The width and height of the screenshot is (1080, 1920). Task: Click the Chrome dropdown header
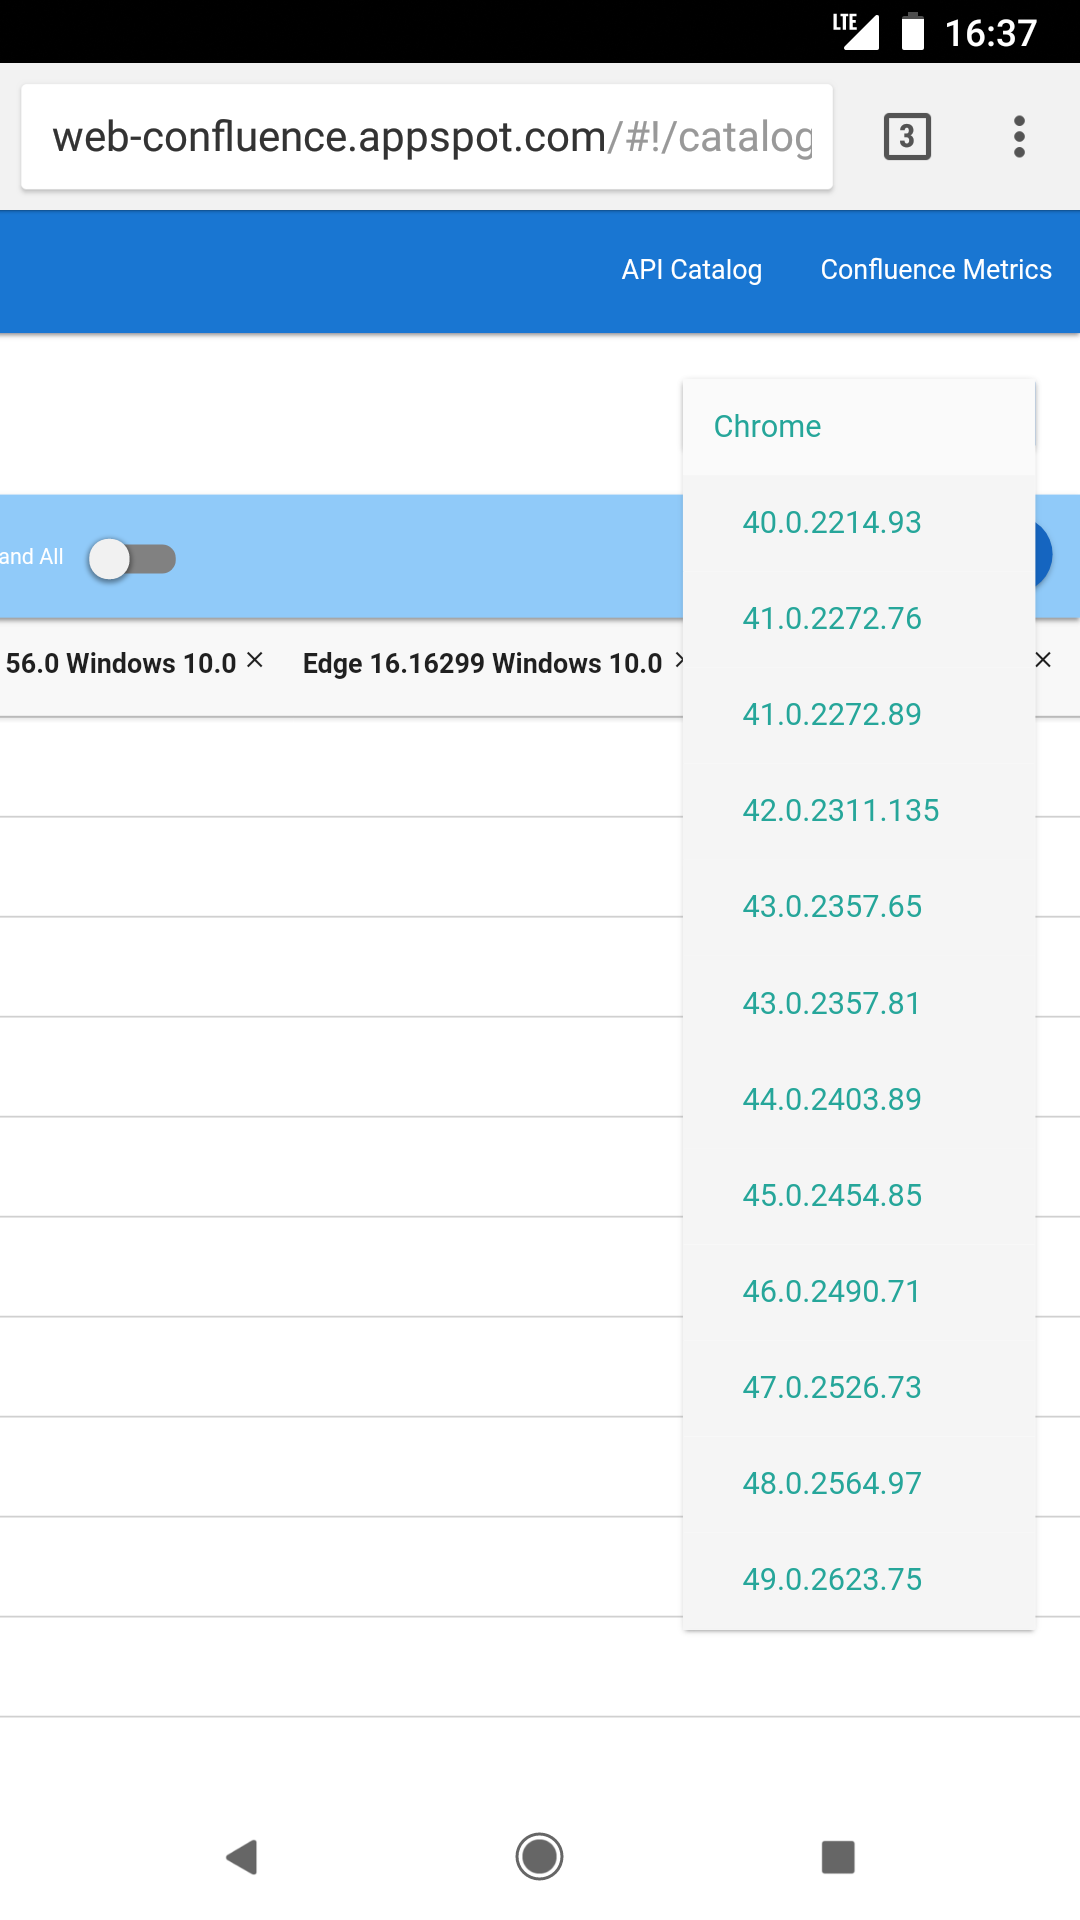coord(859,427)
